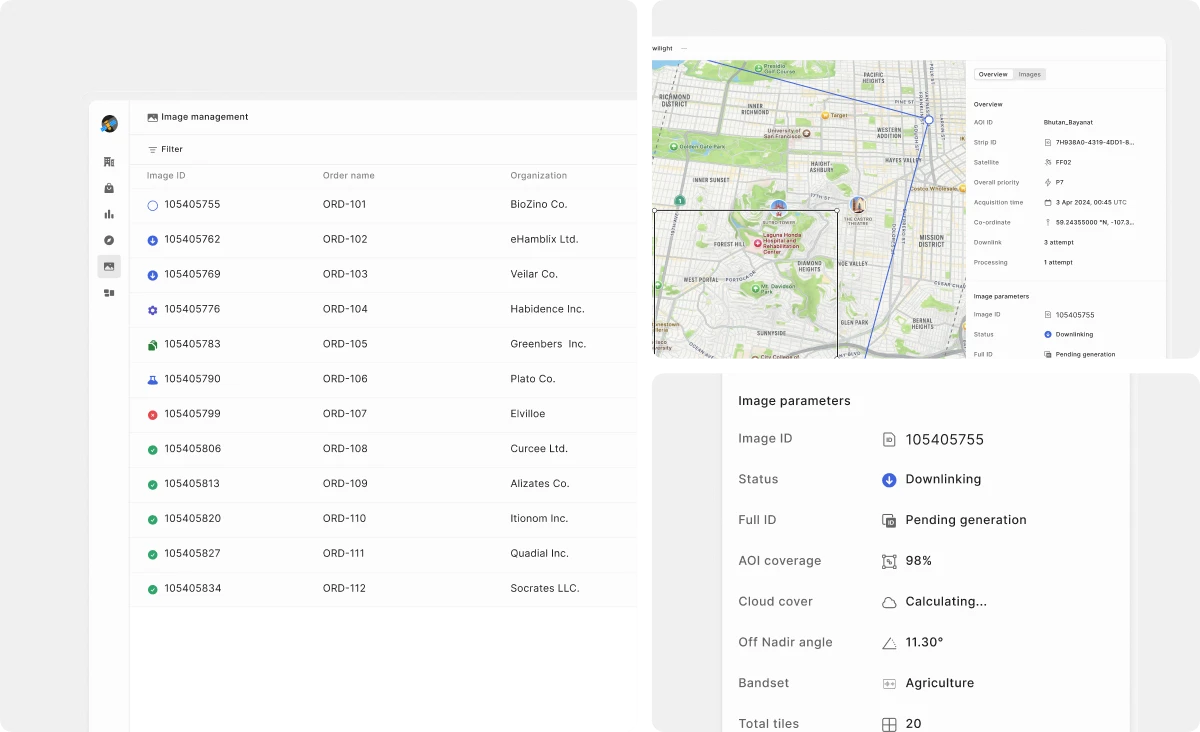This screenshot has height=732, width=1200.
Task: Click the green check icon of 105405834
Action: click(153, 590)
